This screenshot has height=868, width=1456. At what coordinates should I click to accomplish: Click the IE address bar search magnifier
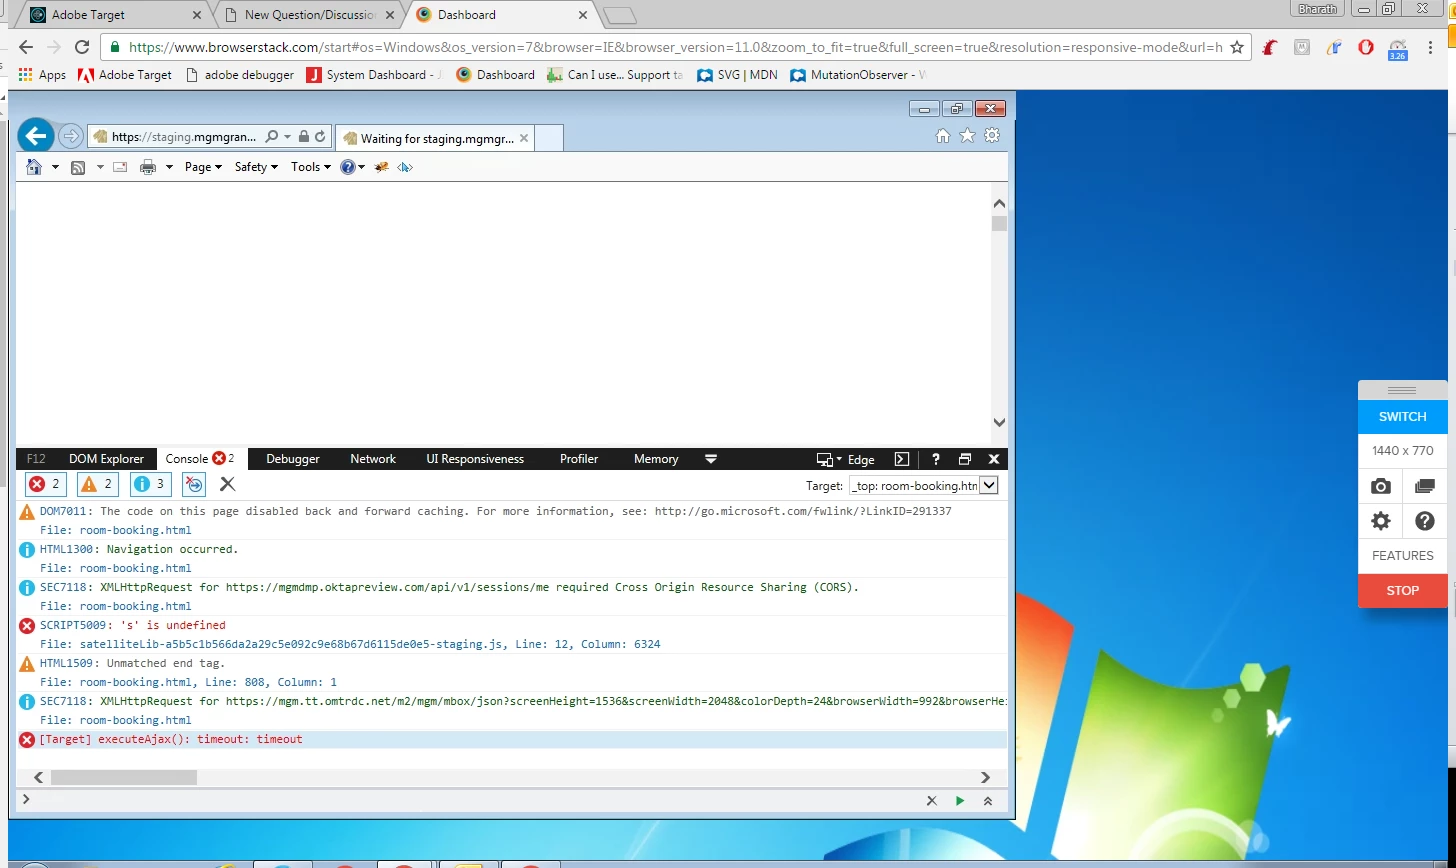272,136
